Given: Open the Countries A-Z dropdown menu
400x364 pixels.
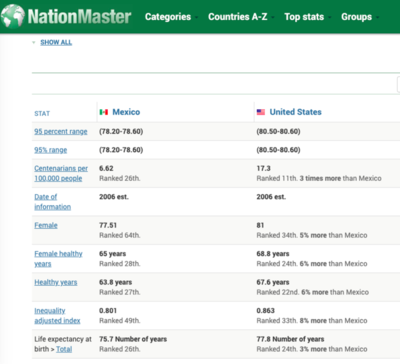Looking at the screenshot, I should pos(238,17).
